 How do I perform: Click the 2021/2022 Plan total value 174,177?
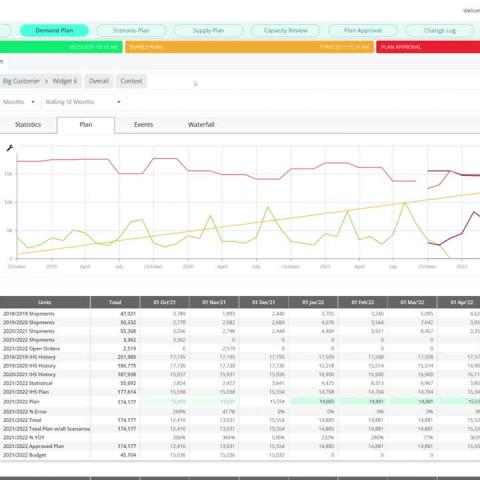(127, 402)
